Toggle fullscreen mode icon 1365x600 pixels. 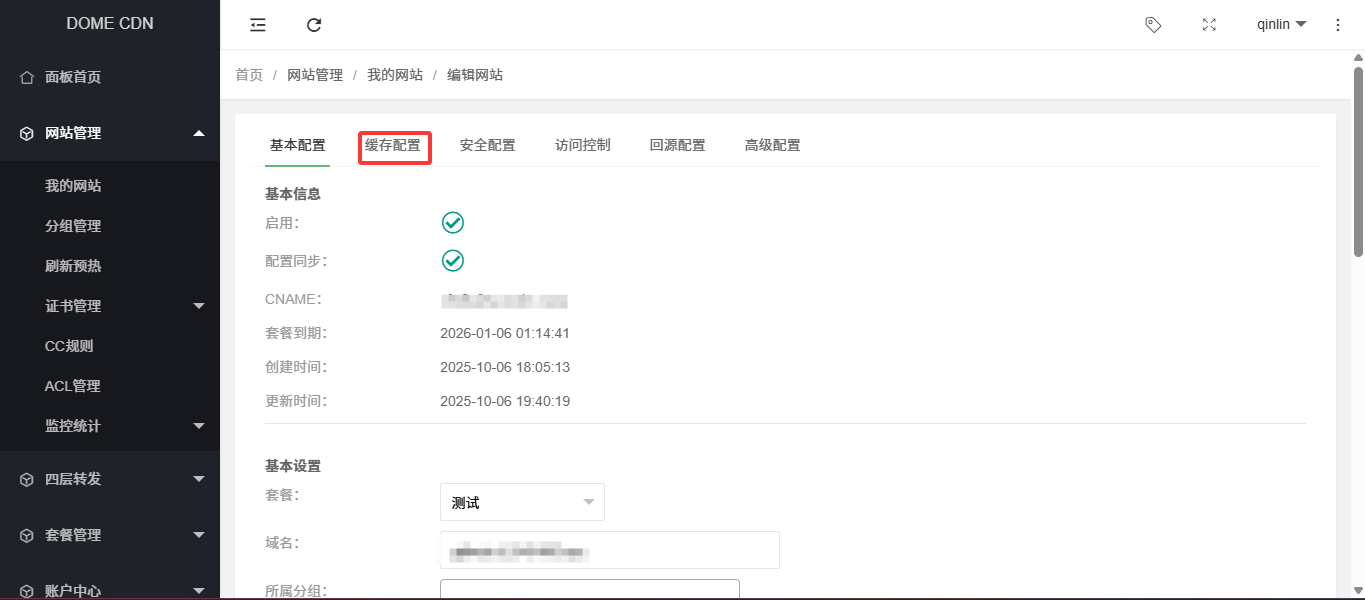tap(1209, 25)
